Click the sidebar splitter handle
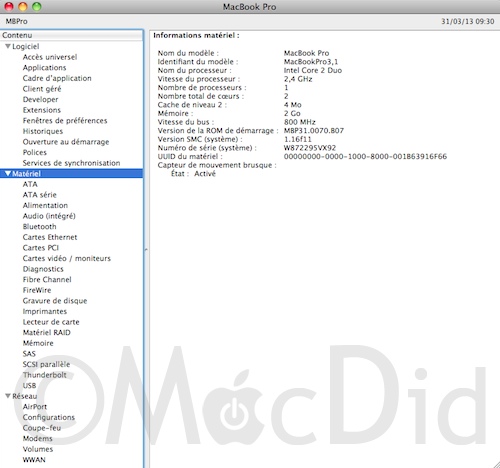The height and width of the screenshot is (468, 500). [146, 249]
